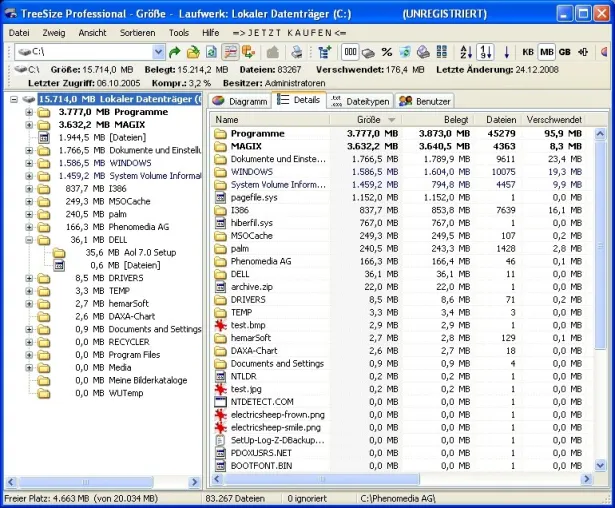Click the details list horizontal scrollbar thumb
615x508 pixels.
tap(322, 479)
